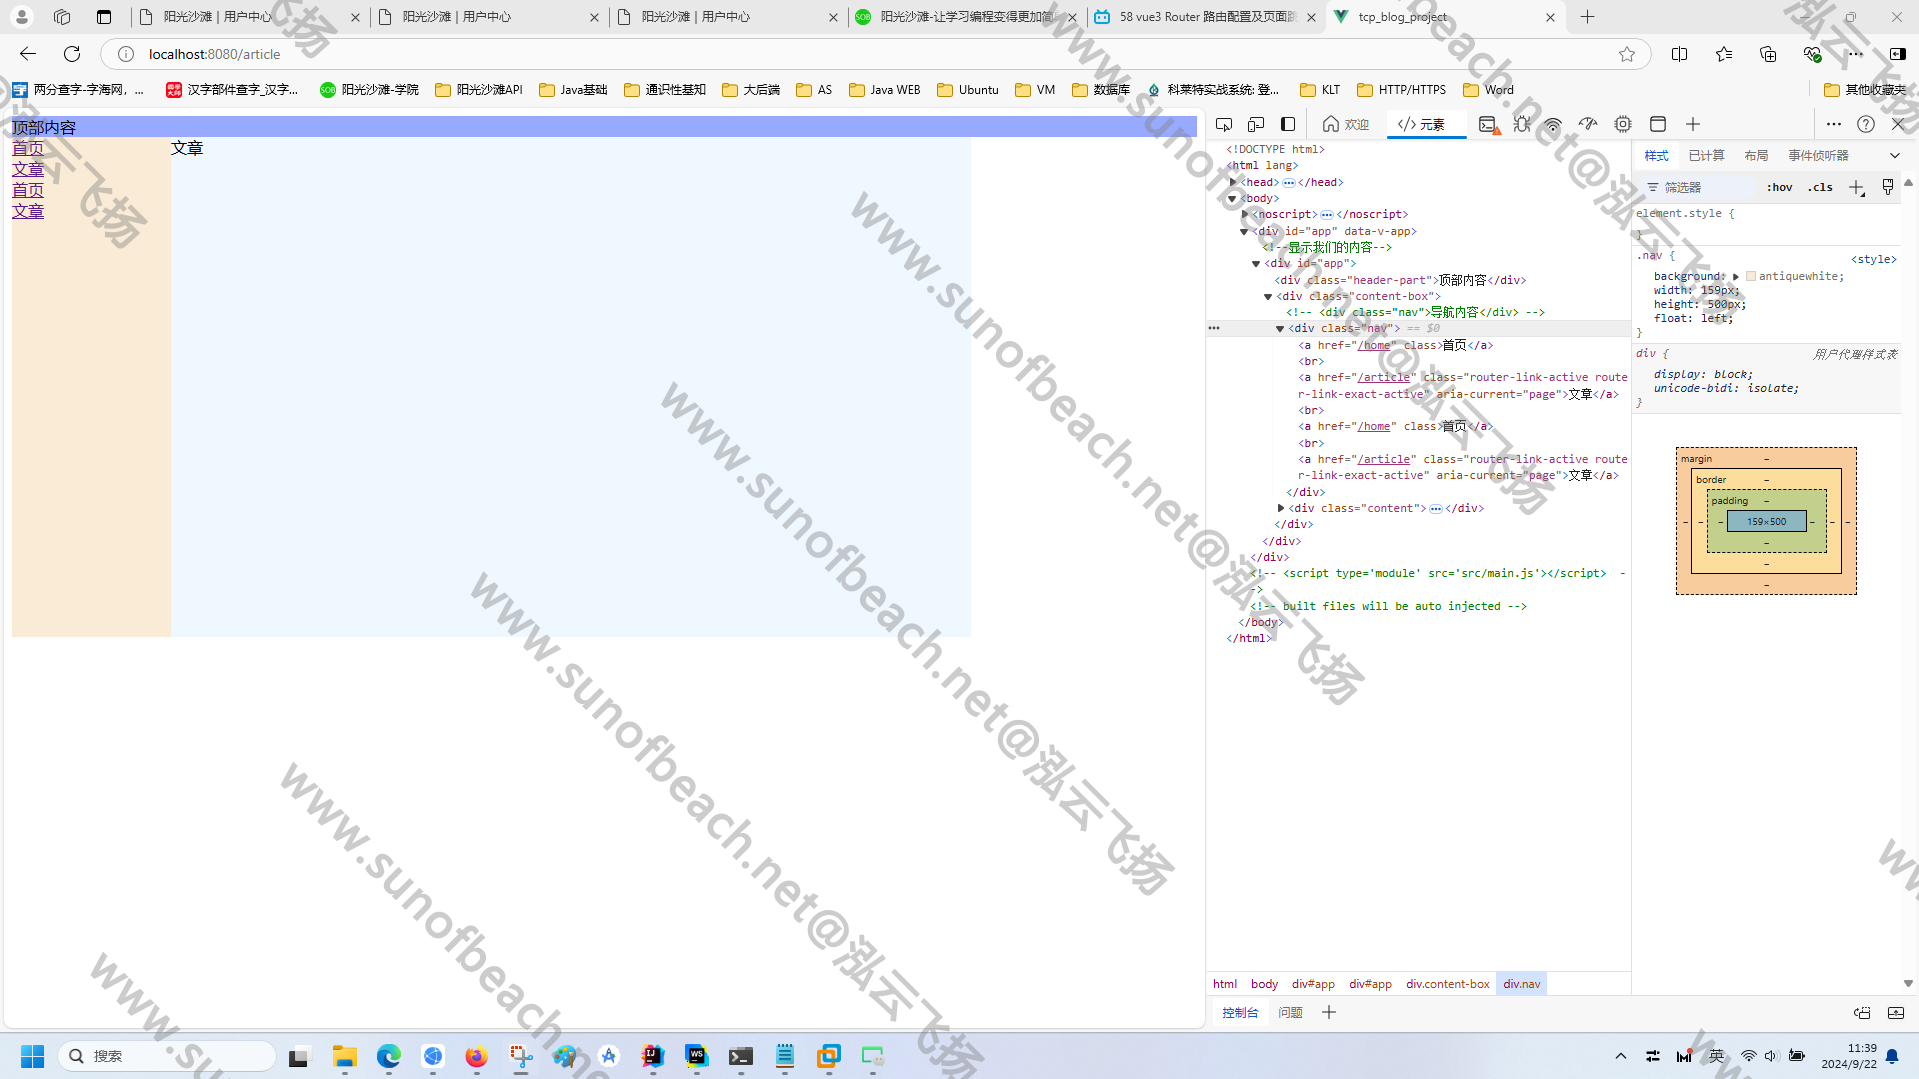Screen dimensions: 1919x1079
Task: Open Firefox from the taskbar
Action: pos(476,1056)
